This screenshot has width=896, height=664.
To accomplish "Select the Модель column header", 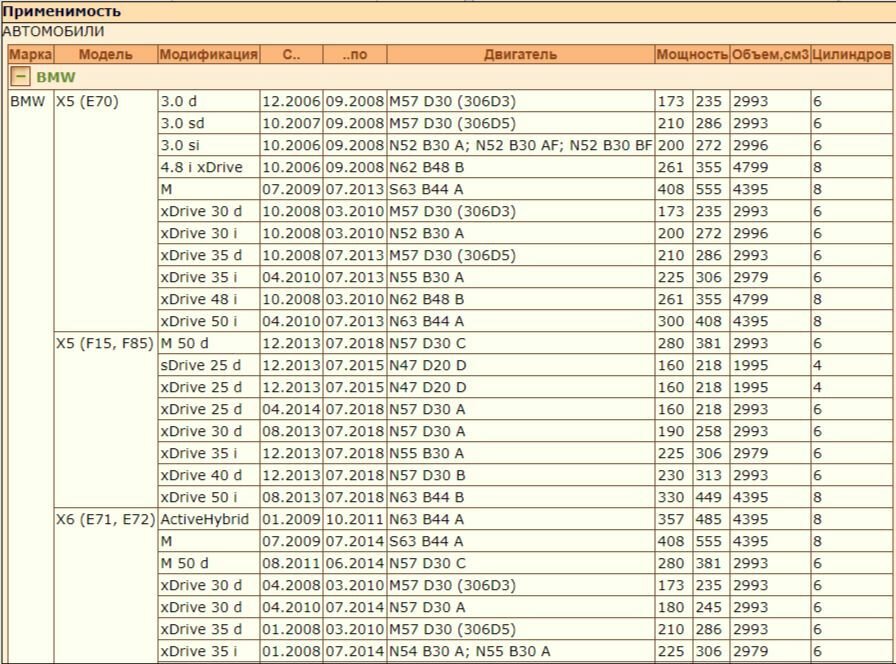I will click(x=105, y=55).
